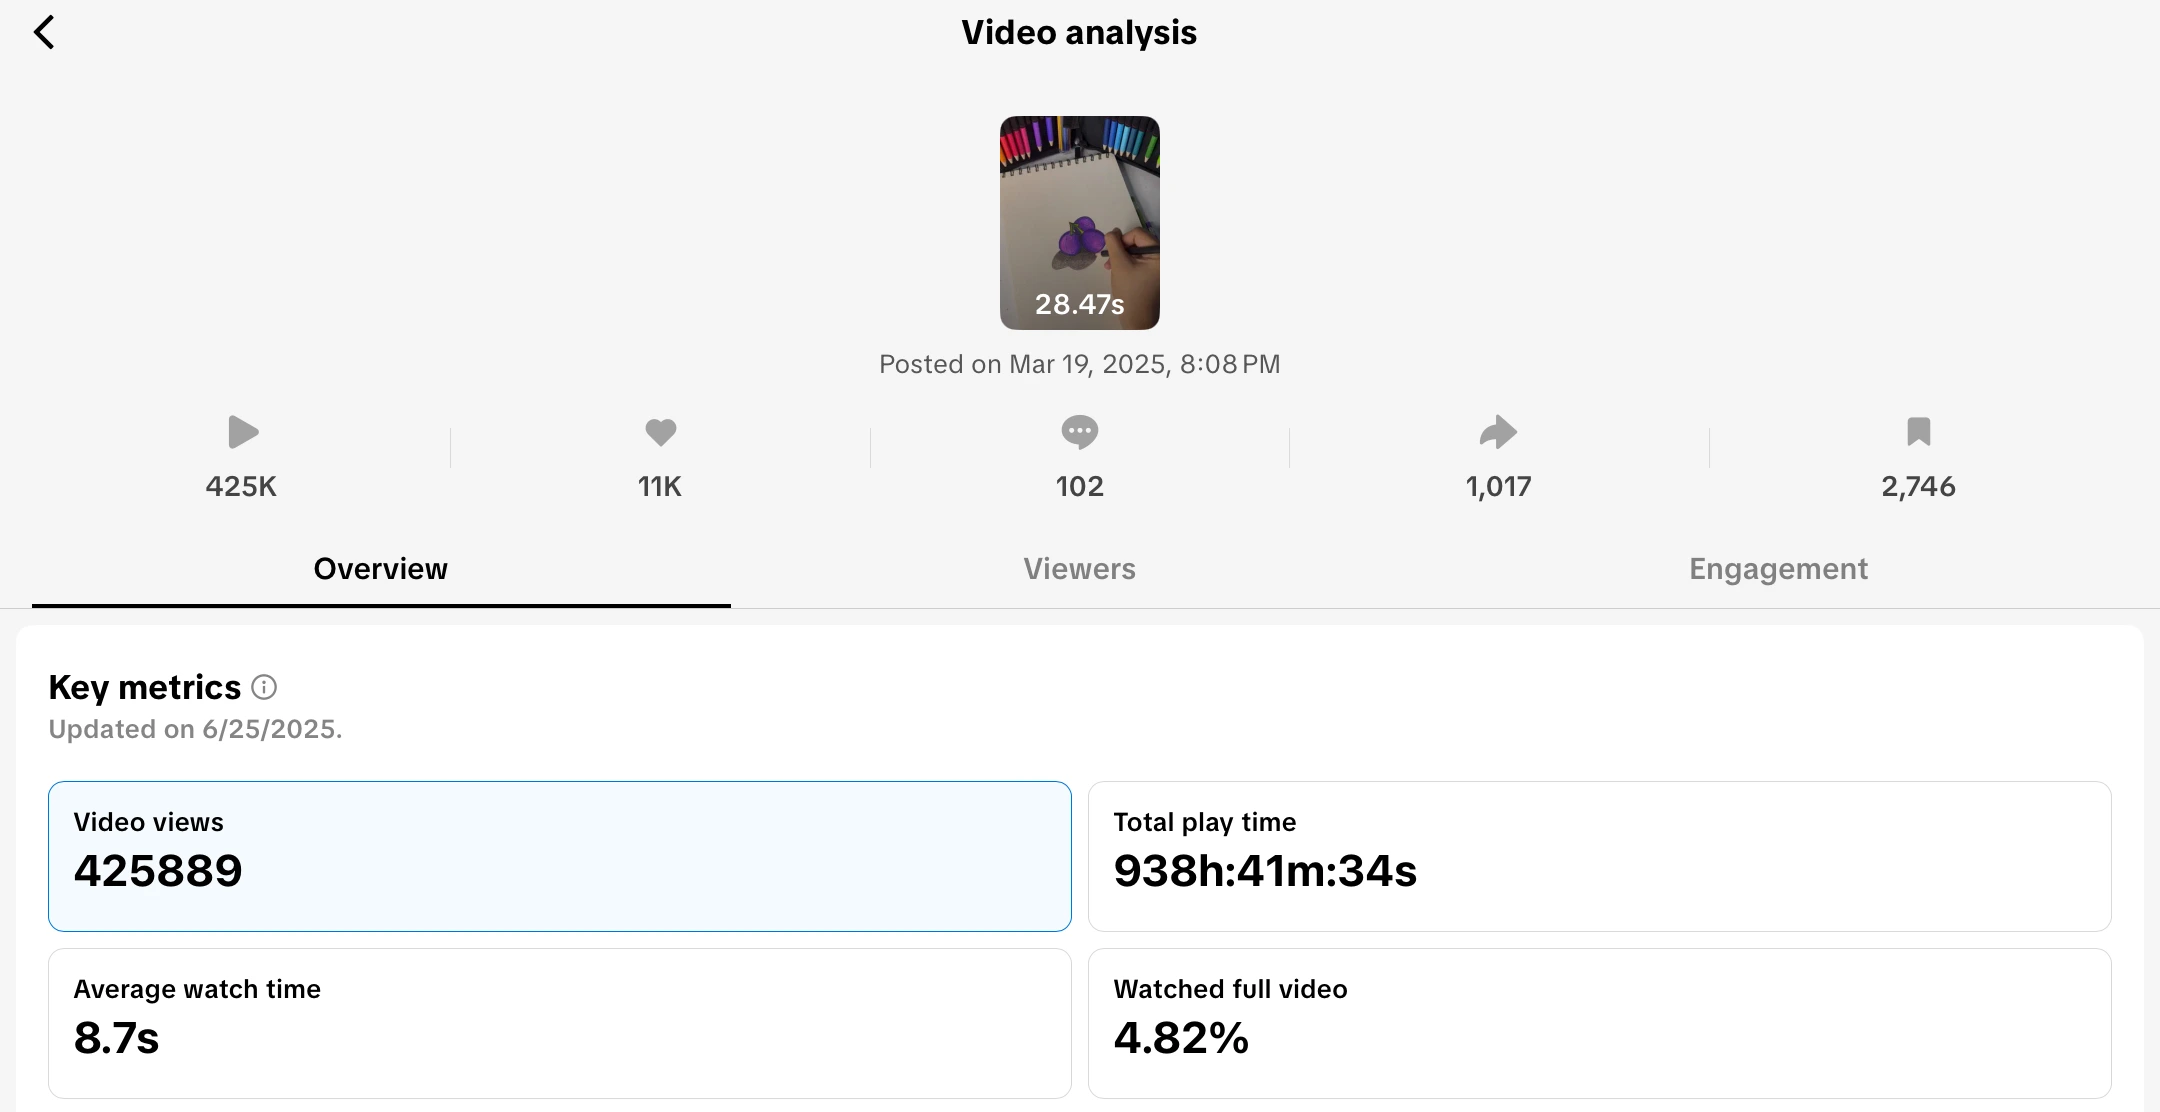The width and height of the screenshot is (2160, 1112).
Task: Open the drawing video thumbnail
Action: pyautogui.click(x=1079, y=222)
